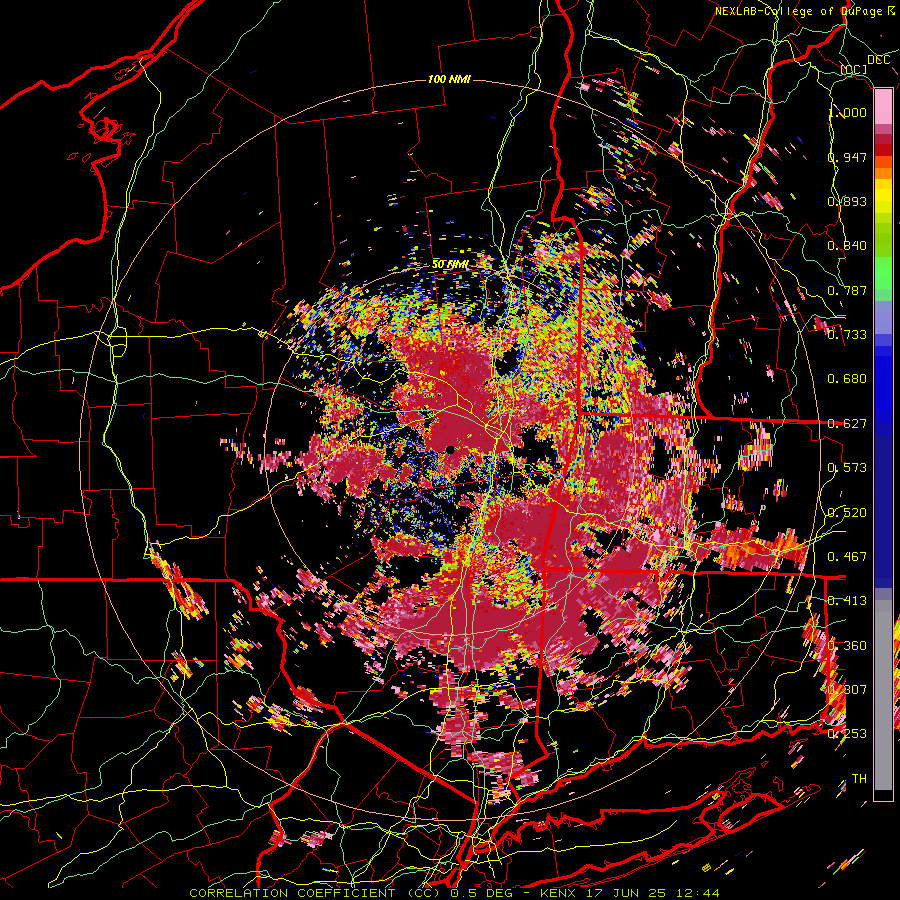Image resolution: width=900 pixels, height=900 pixels.
Task: Click the 0.893 scale value
Action: [x=847, y=201]
